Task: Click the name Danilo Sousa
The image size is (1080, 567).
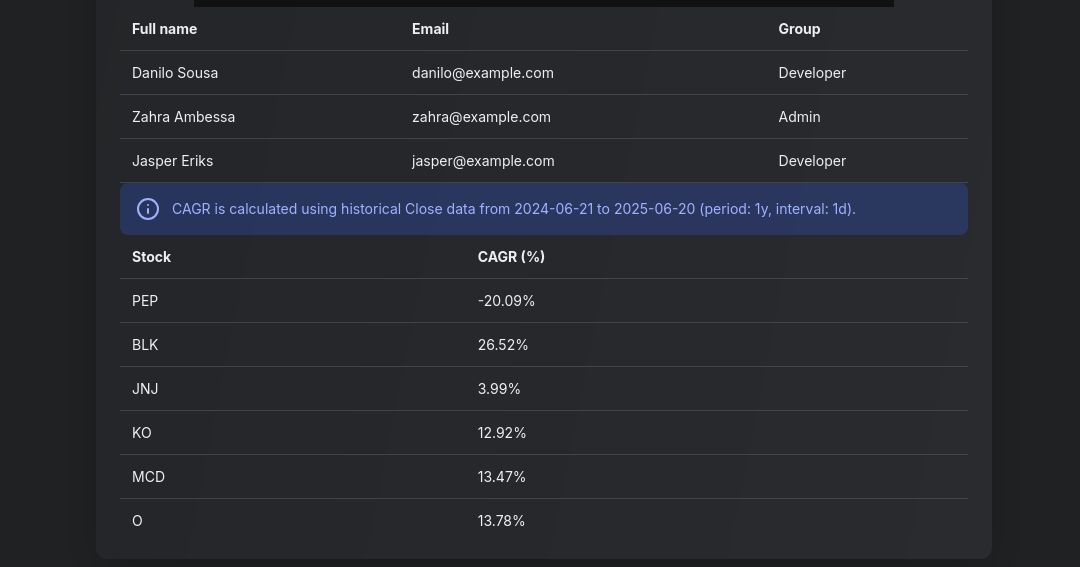Action: coord(175,73)
